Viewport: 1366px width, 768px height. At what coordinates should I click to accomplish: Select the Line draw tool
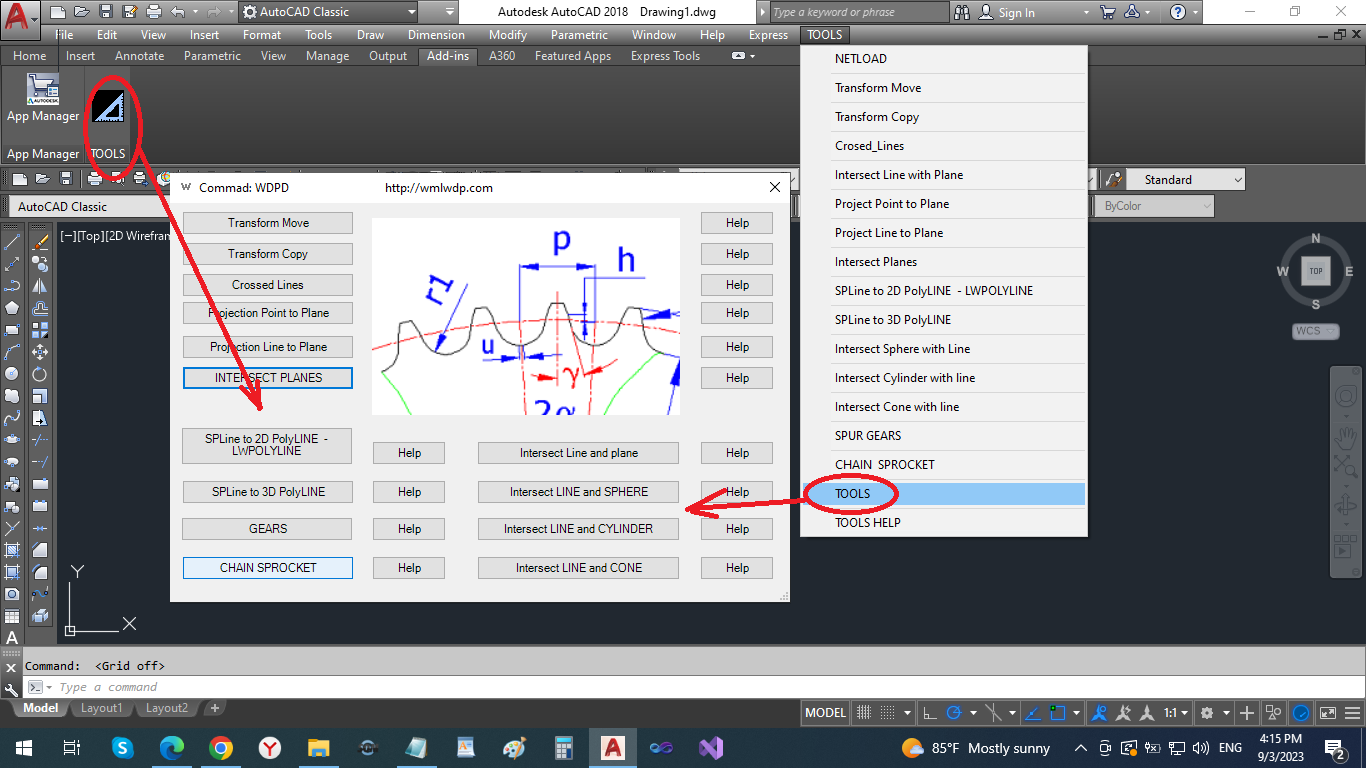point(13,241)
